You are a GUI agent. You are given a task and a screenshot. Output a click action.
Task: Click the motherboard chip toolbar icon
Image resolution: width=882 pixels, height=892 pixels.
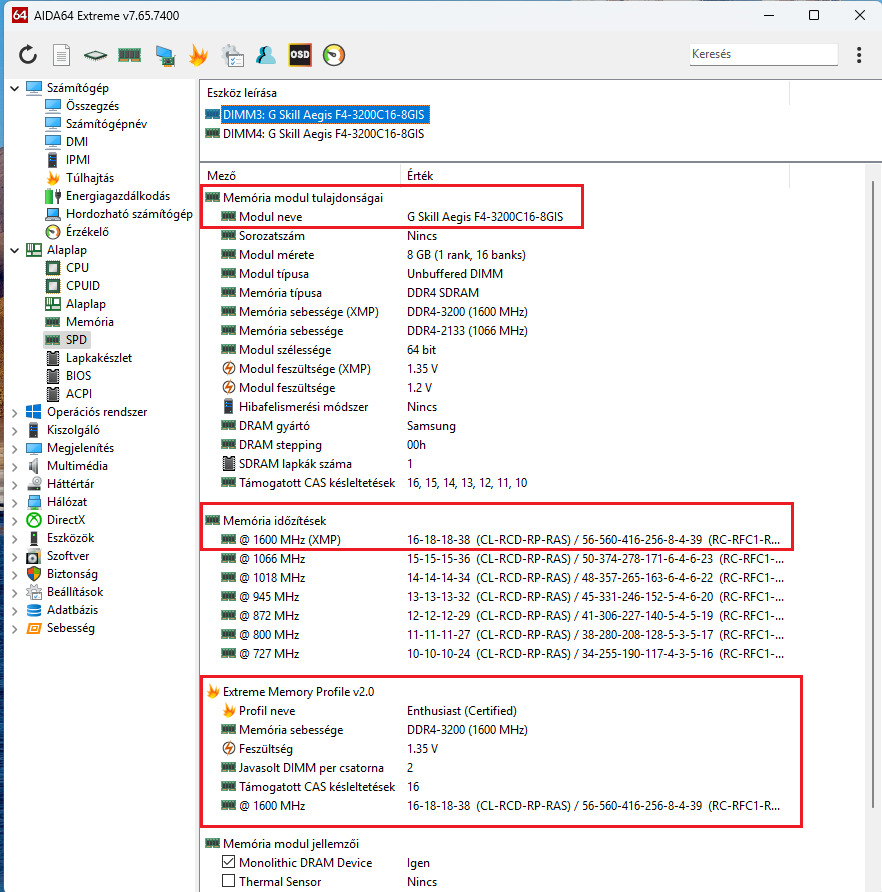pyautogui.click(x=95, y=55)
